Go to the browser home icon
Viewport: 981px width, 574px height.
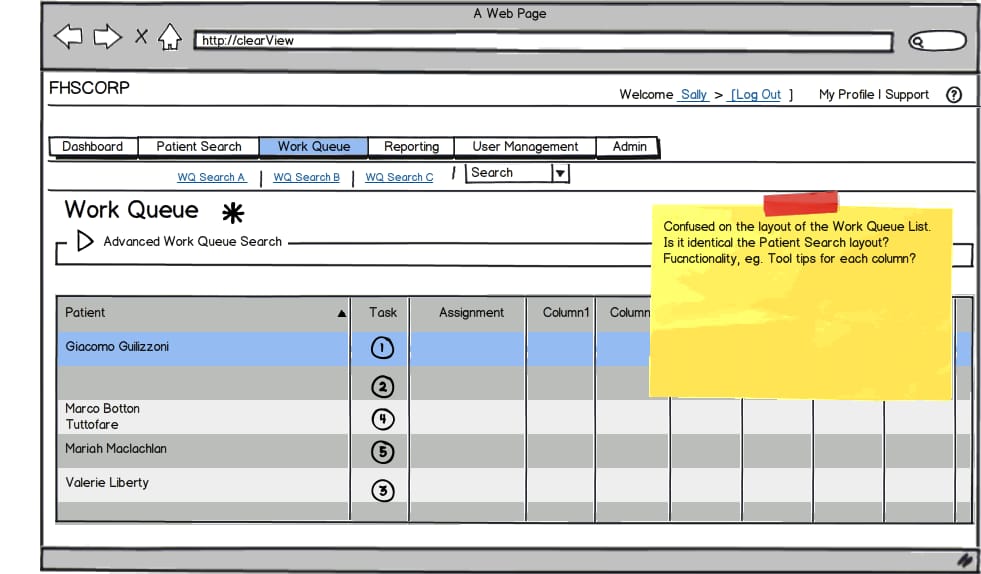(x=170, y=37)
